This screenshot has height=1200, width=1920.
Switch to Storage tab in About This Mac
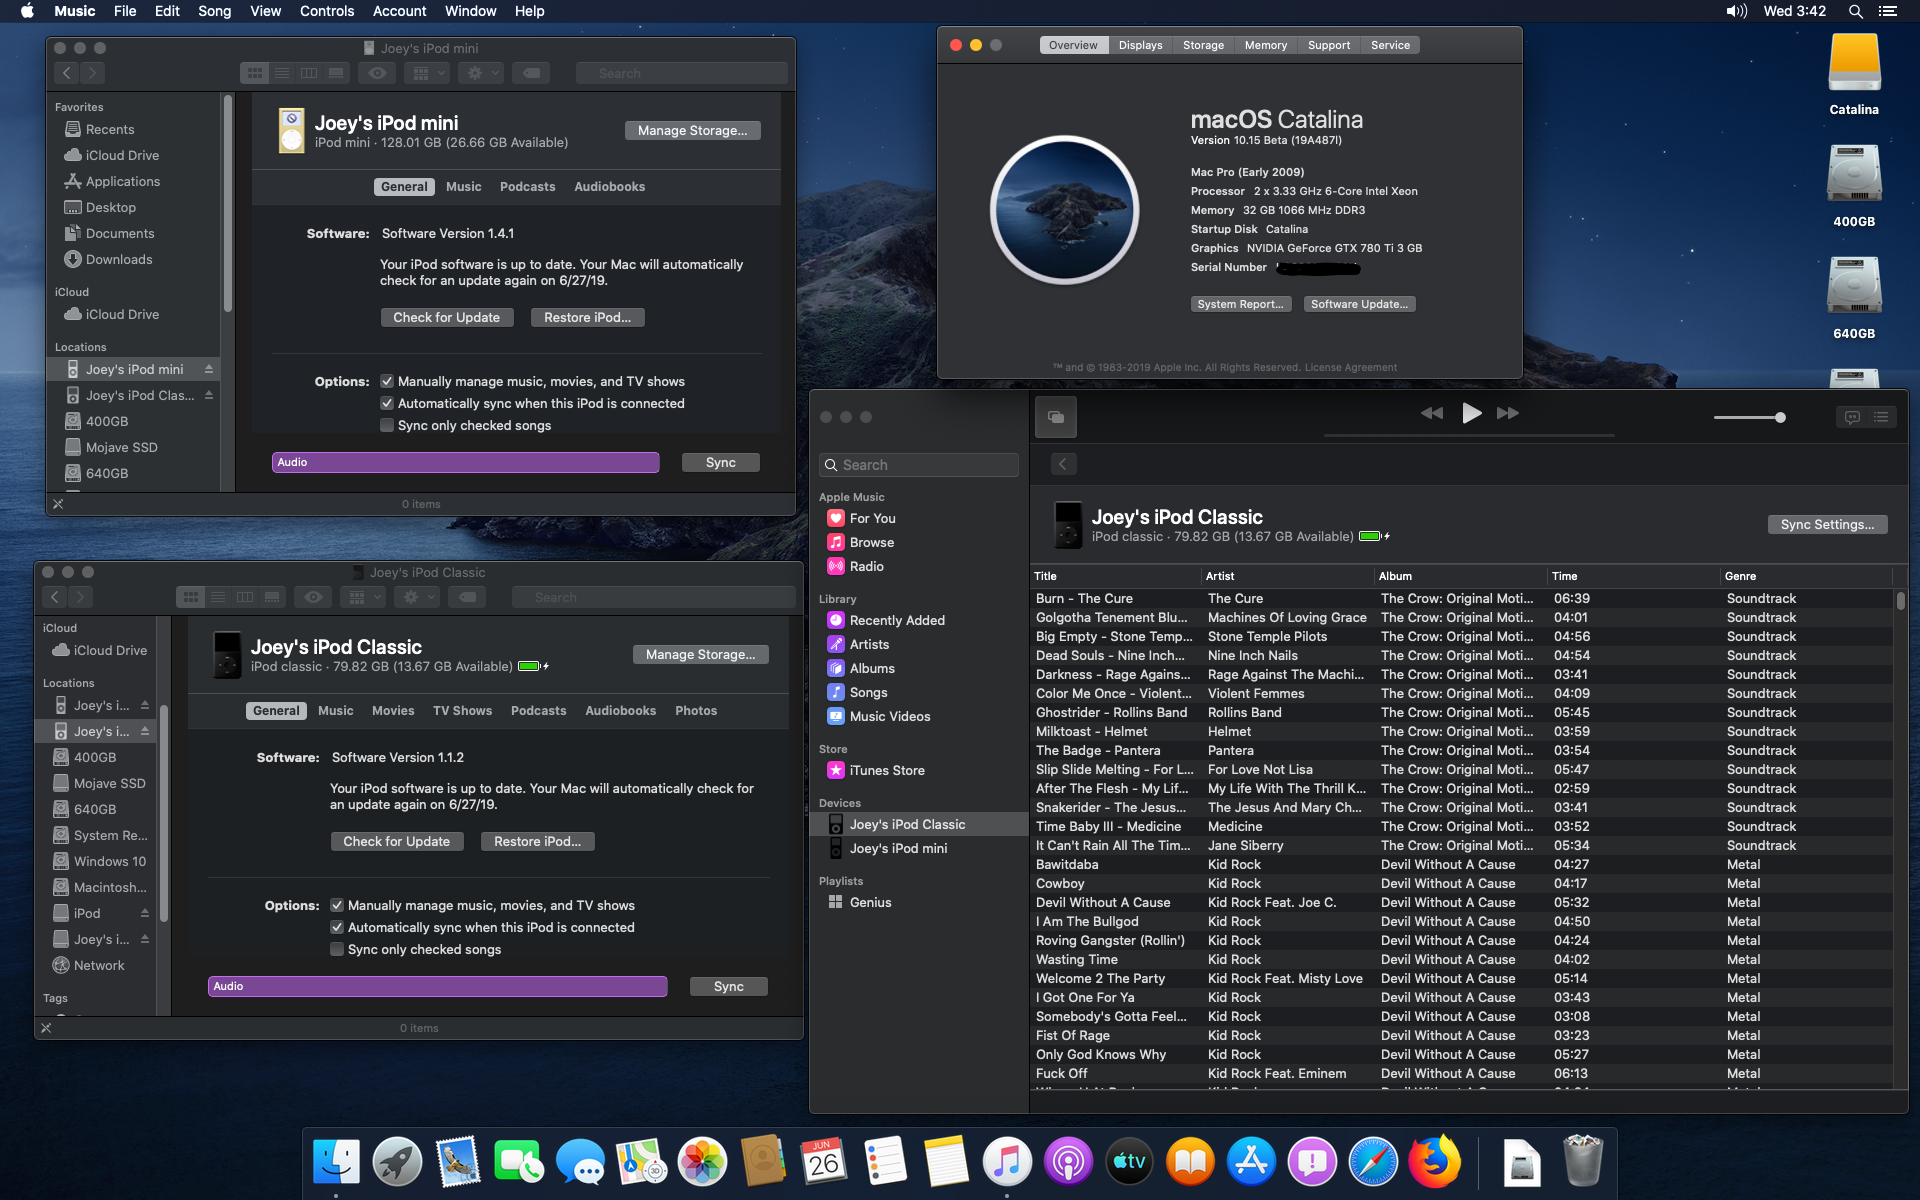click(1203, 45)
